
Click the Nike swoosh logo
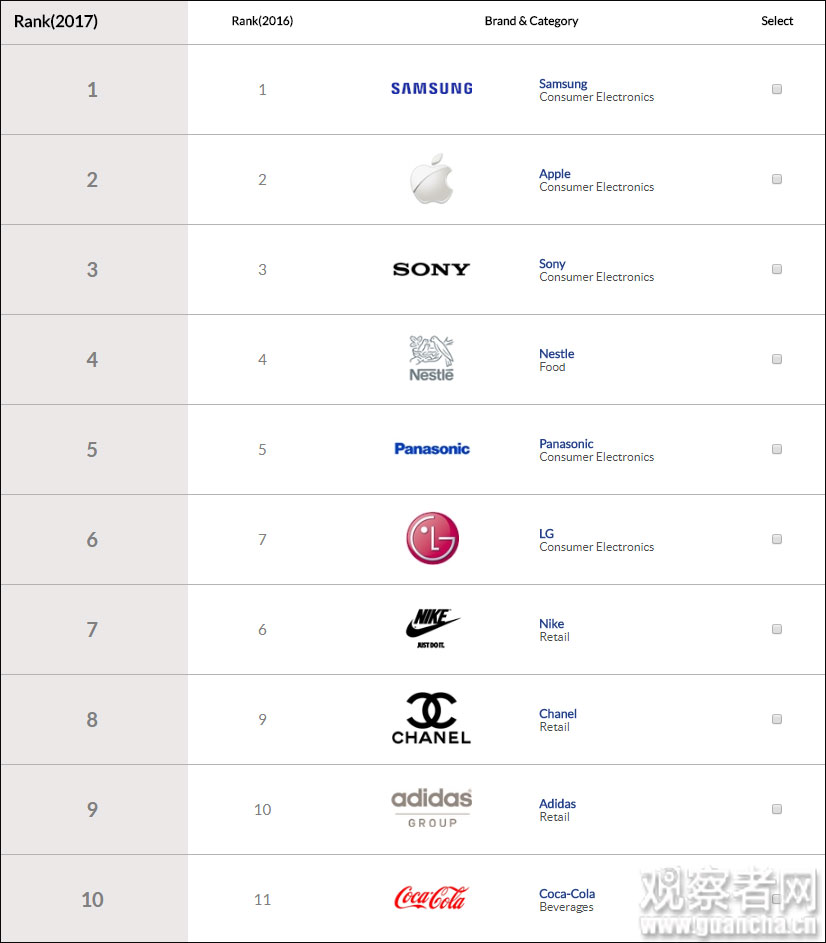[432, 628]
